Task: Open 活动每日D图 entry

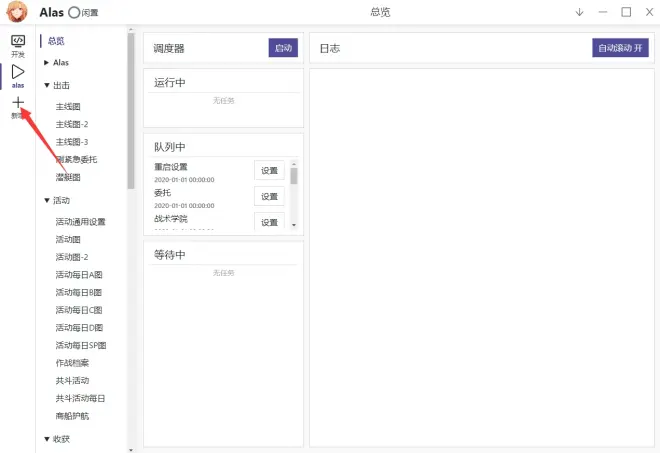Action: (79, 328)
